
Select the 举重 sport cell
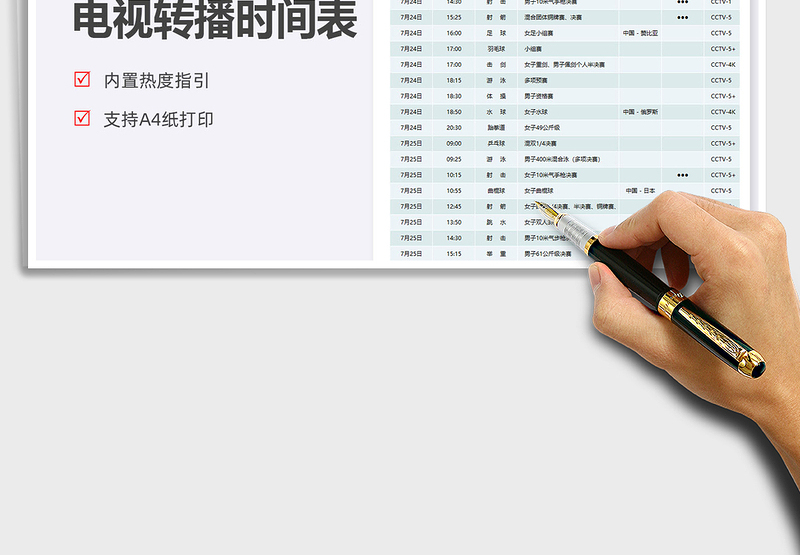[x=496, y=254]
